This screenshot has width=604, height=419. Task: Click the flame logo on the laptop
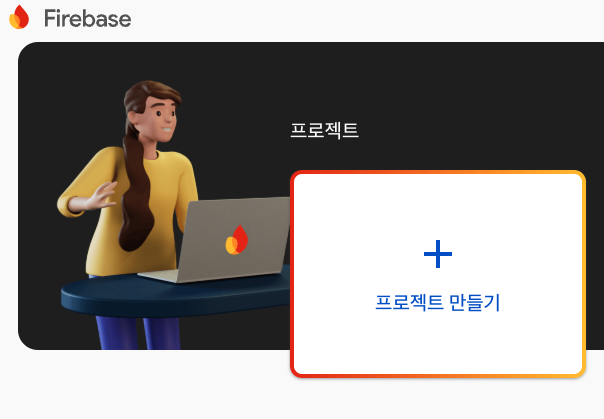[237, 240]
